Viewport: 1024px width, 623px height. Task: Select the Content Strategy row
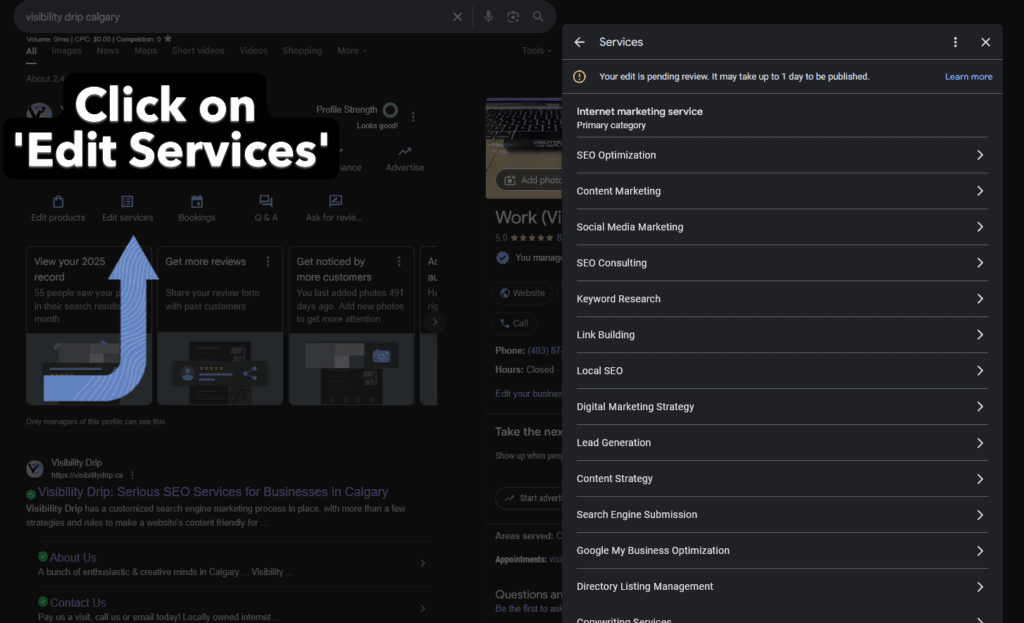(782, 479)
